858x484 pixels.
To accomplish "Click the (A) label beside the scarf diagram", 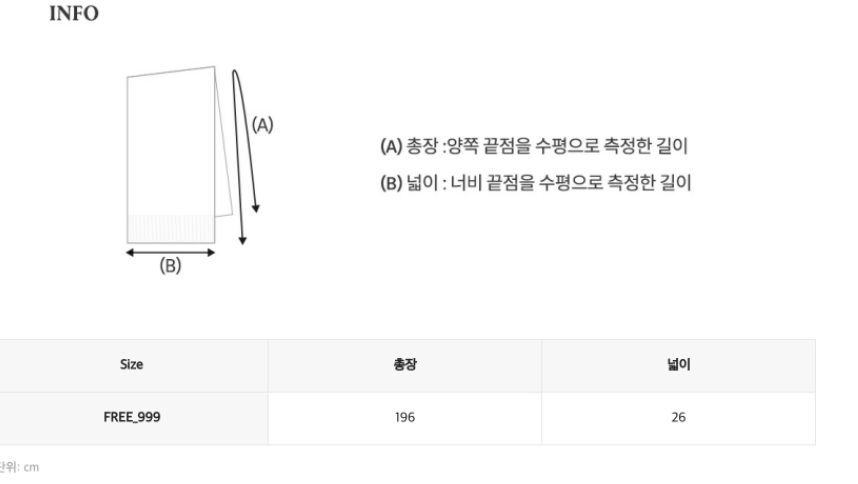I will click(262, 125).
